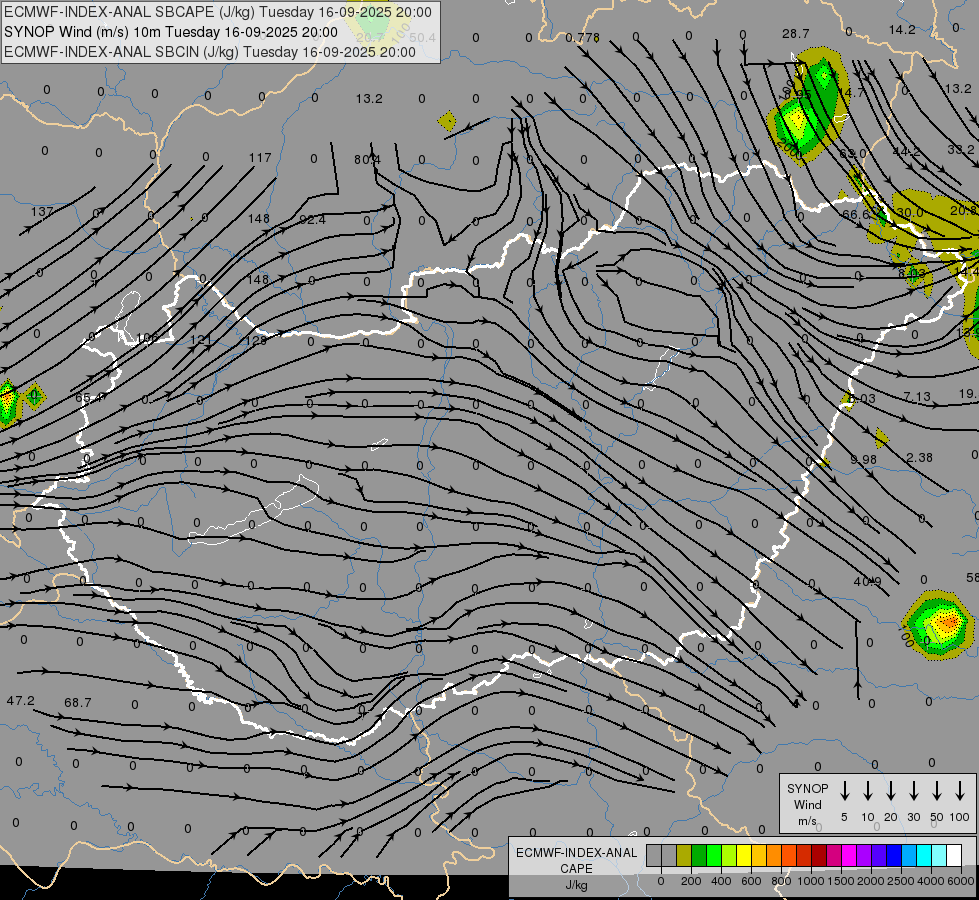The width and height of the screenshot is (979, 900).
Task: Click the 4000 tick label in CAPE legend
Action: coord(931,881)
